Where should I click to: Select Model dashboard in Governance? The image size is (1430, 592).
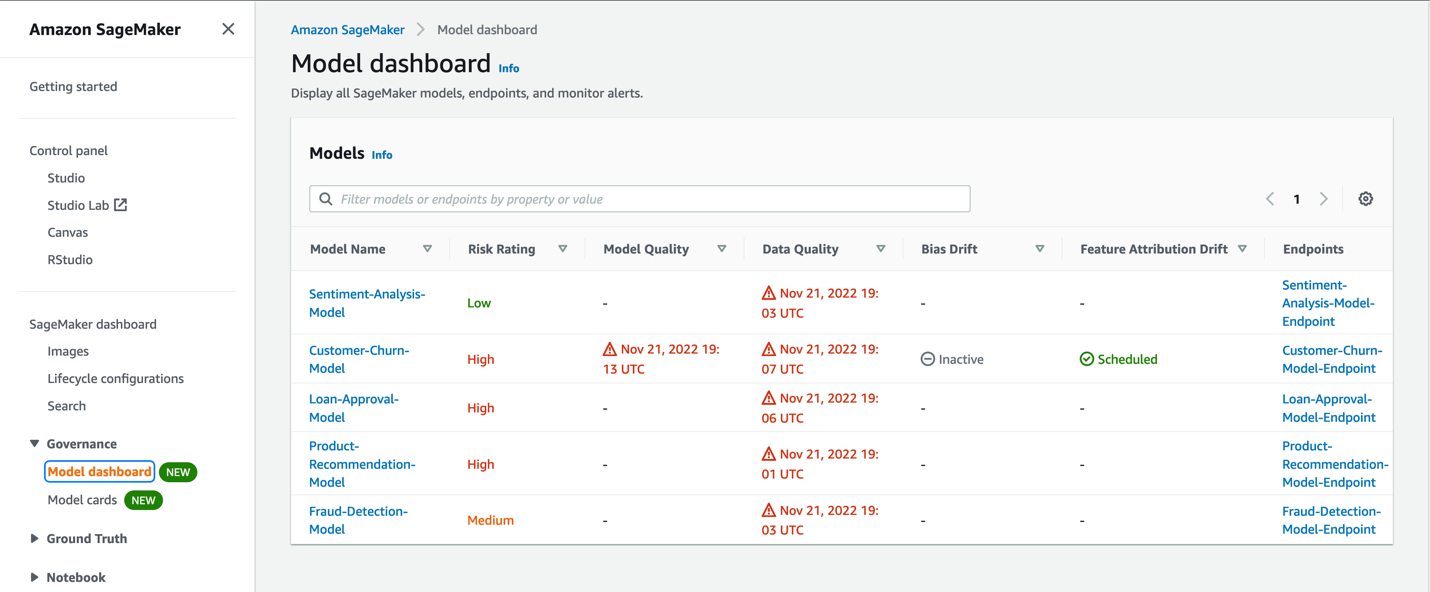point(99,472)
